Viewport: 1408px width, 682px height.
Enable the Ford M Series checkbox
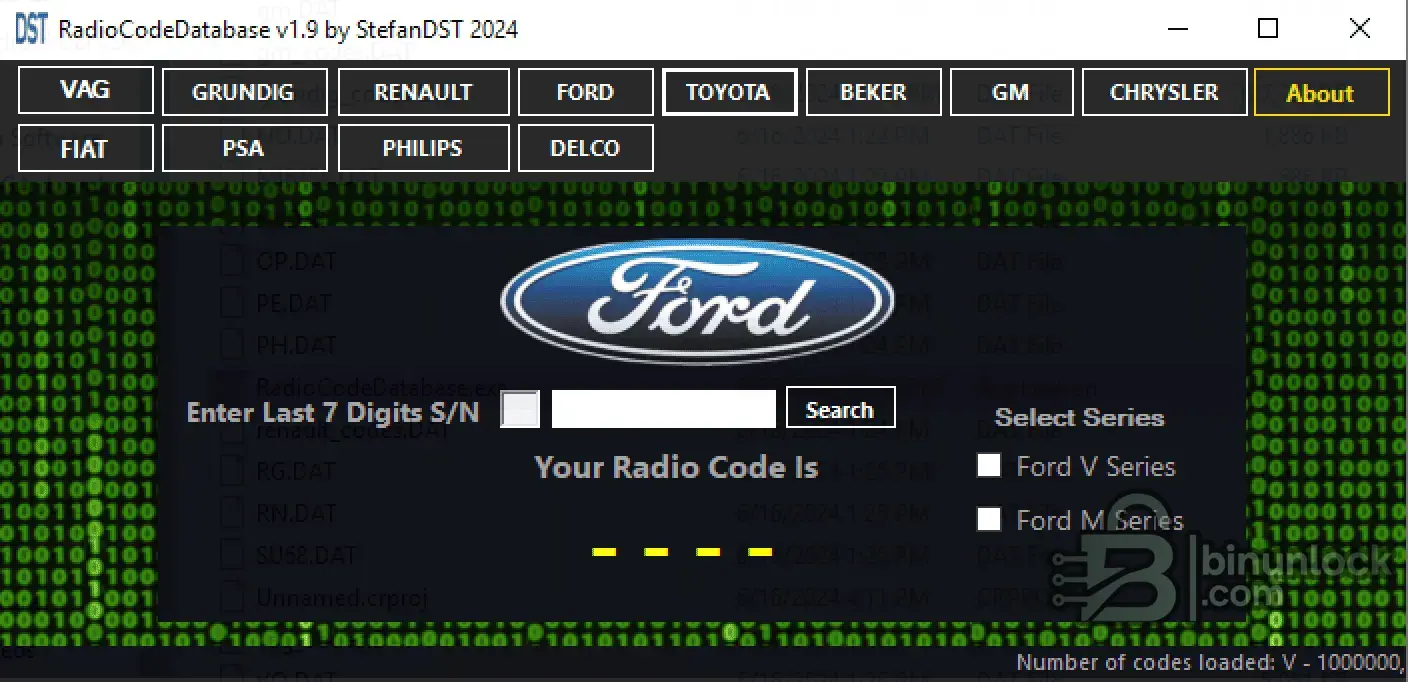[989, 519]
